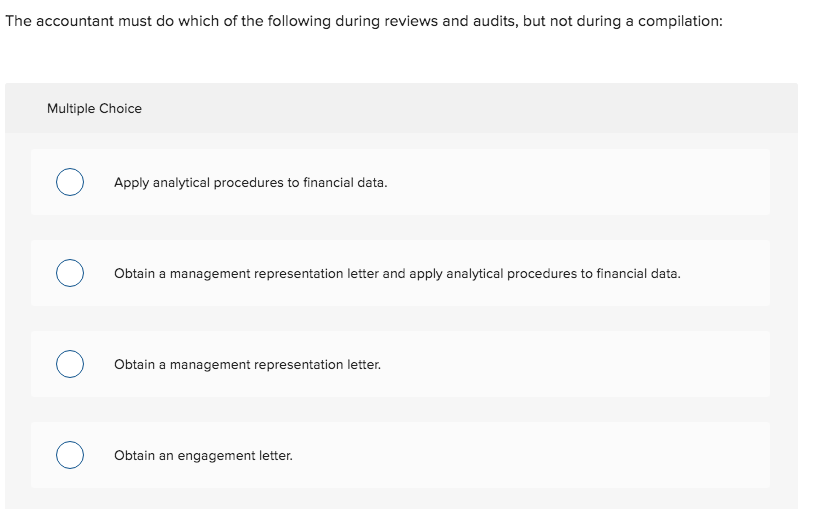The width and height of the screenshot is (821, 509).
Task: Click the question sentence about reviews and audits
Action: [x=364, y=21]
